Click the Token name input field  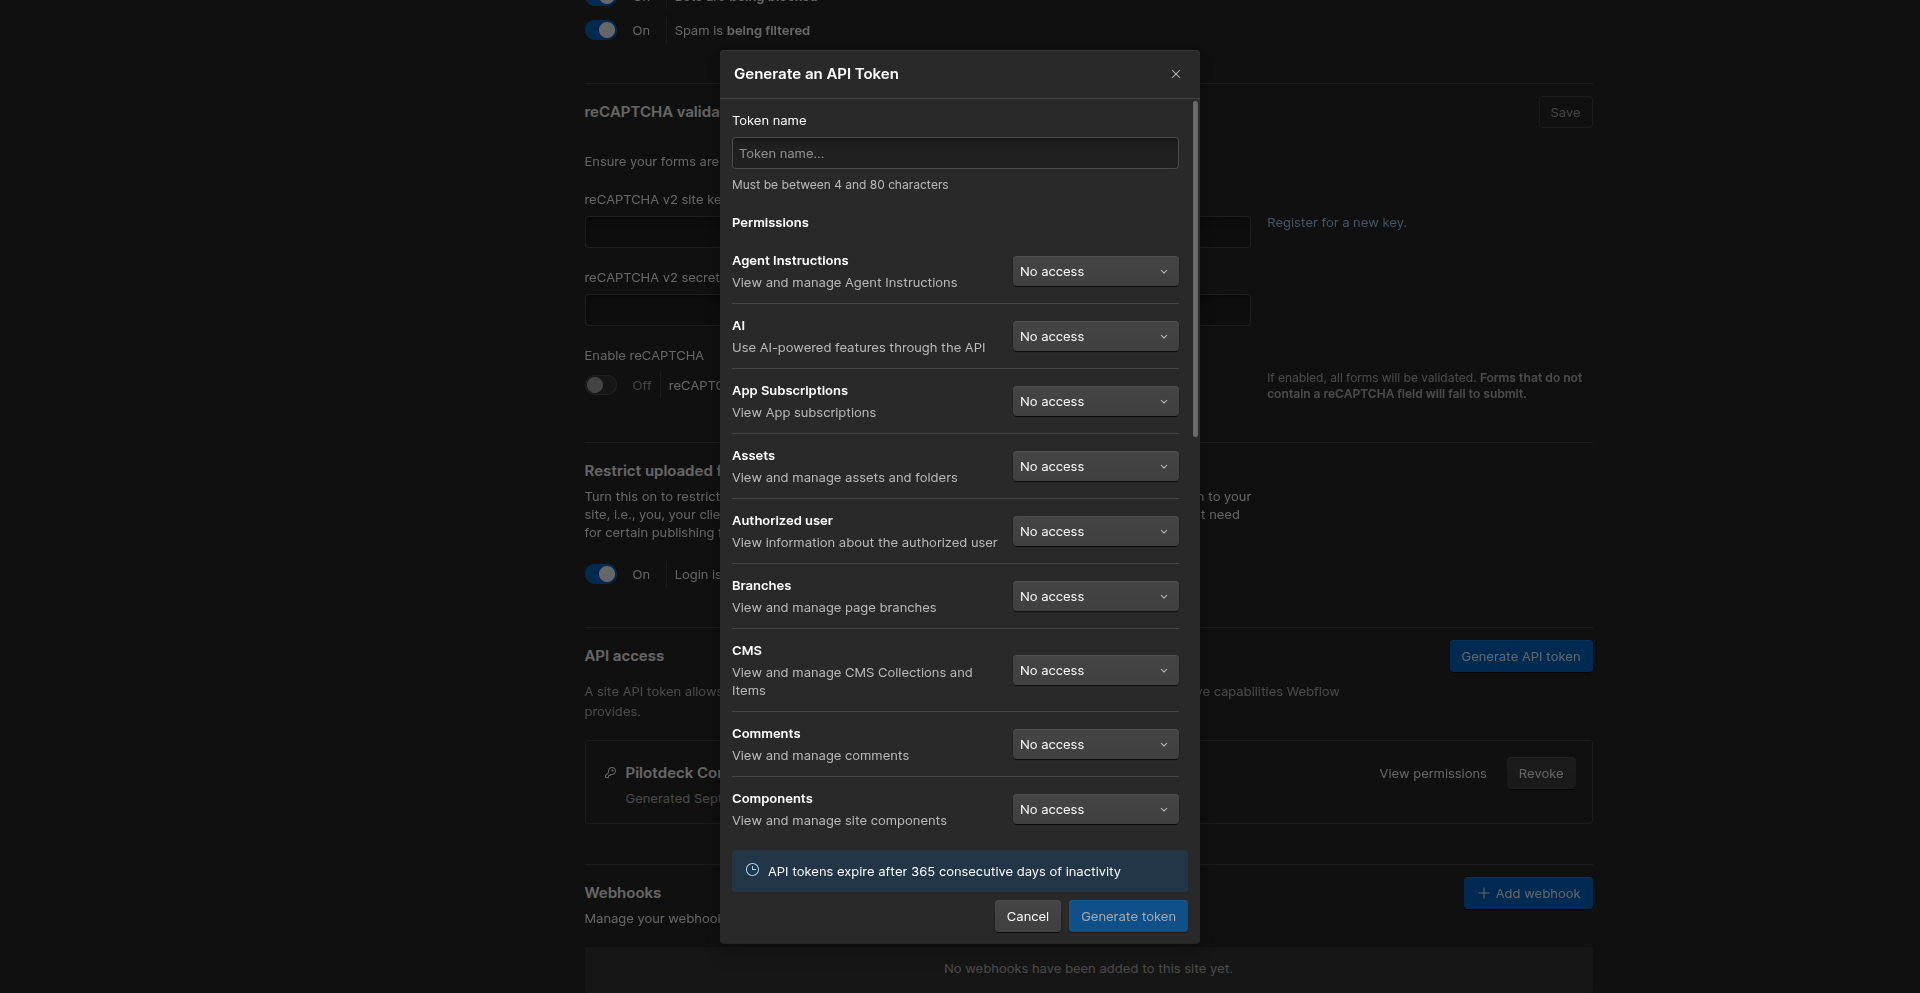pos(955,153)
